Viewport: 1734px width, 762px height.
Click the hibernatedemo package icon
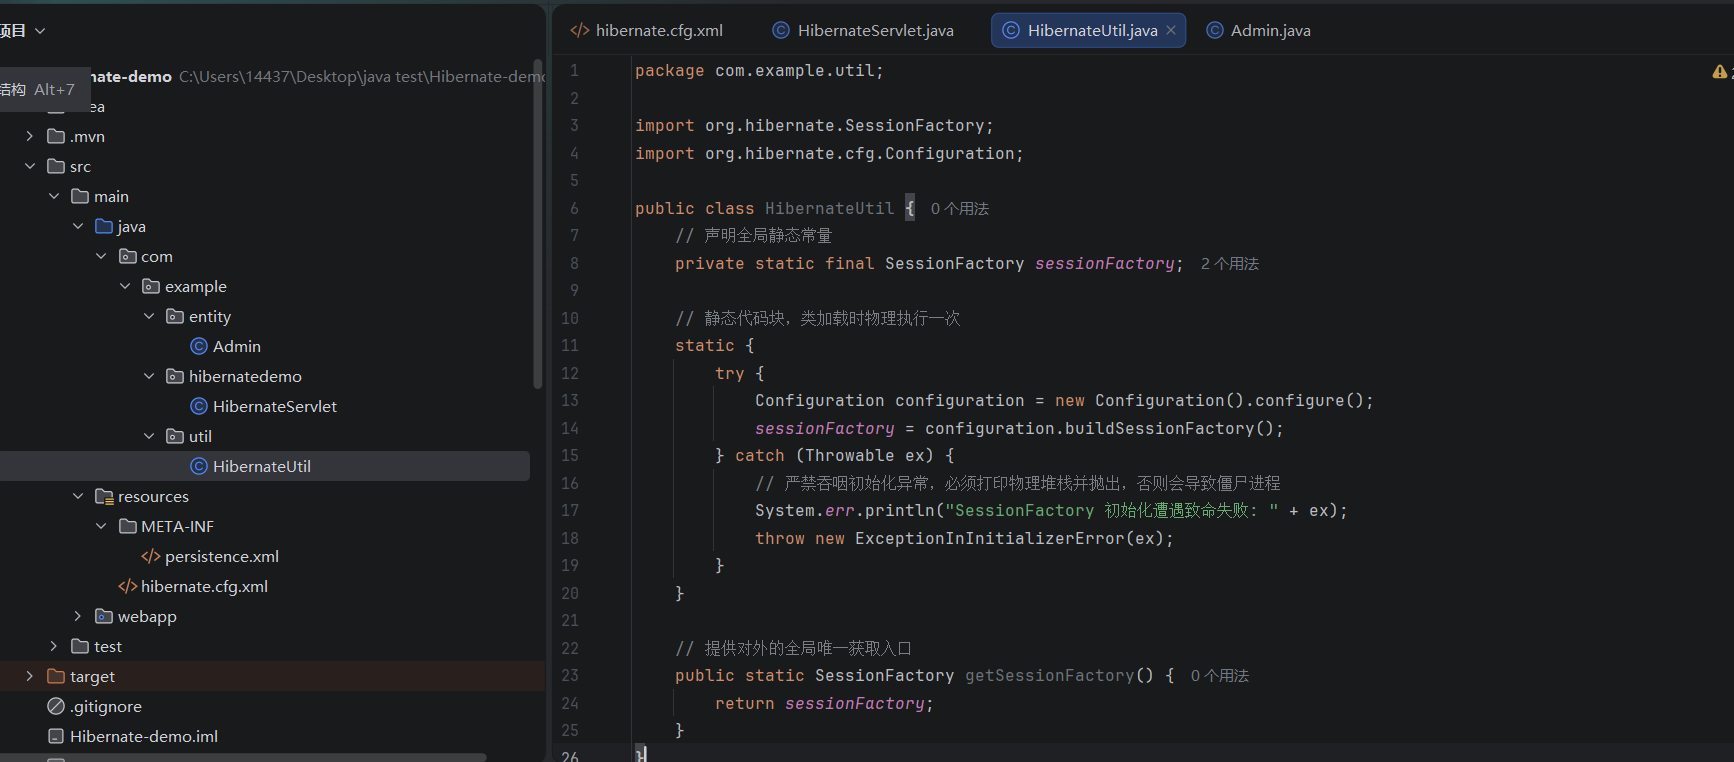(x=175, y=376)
